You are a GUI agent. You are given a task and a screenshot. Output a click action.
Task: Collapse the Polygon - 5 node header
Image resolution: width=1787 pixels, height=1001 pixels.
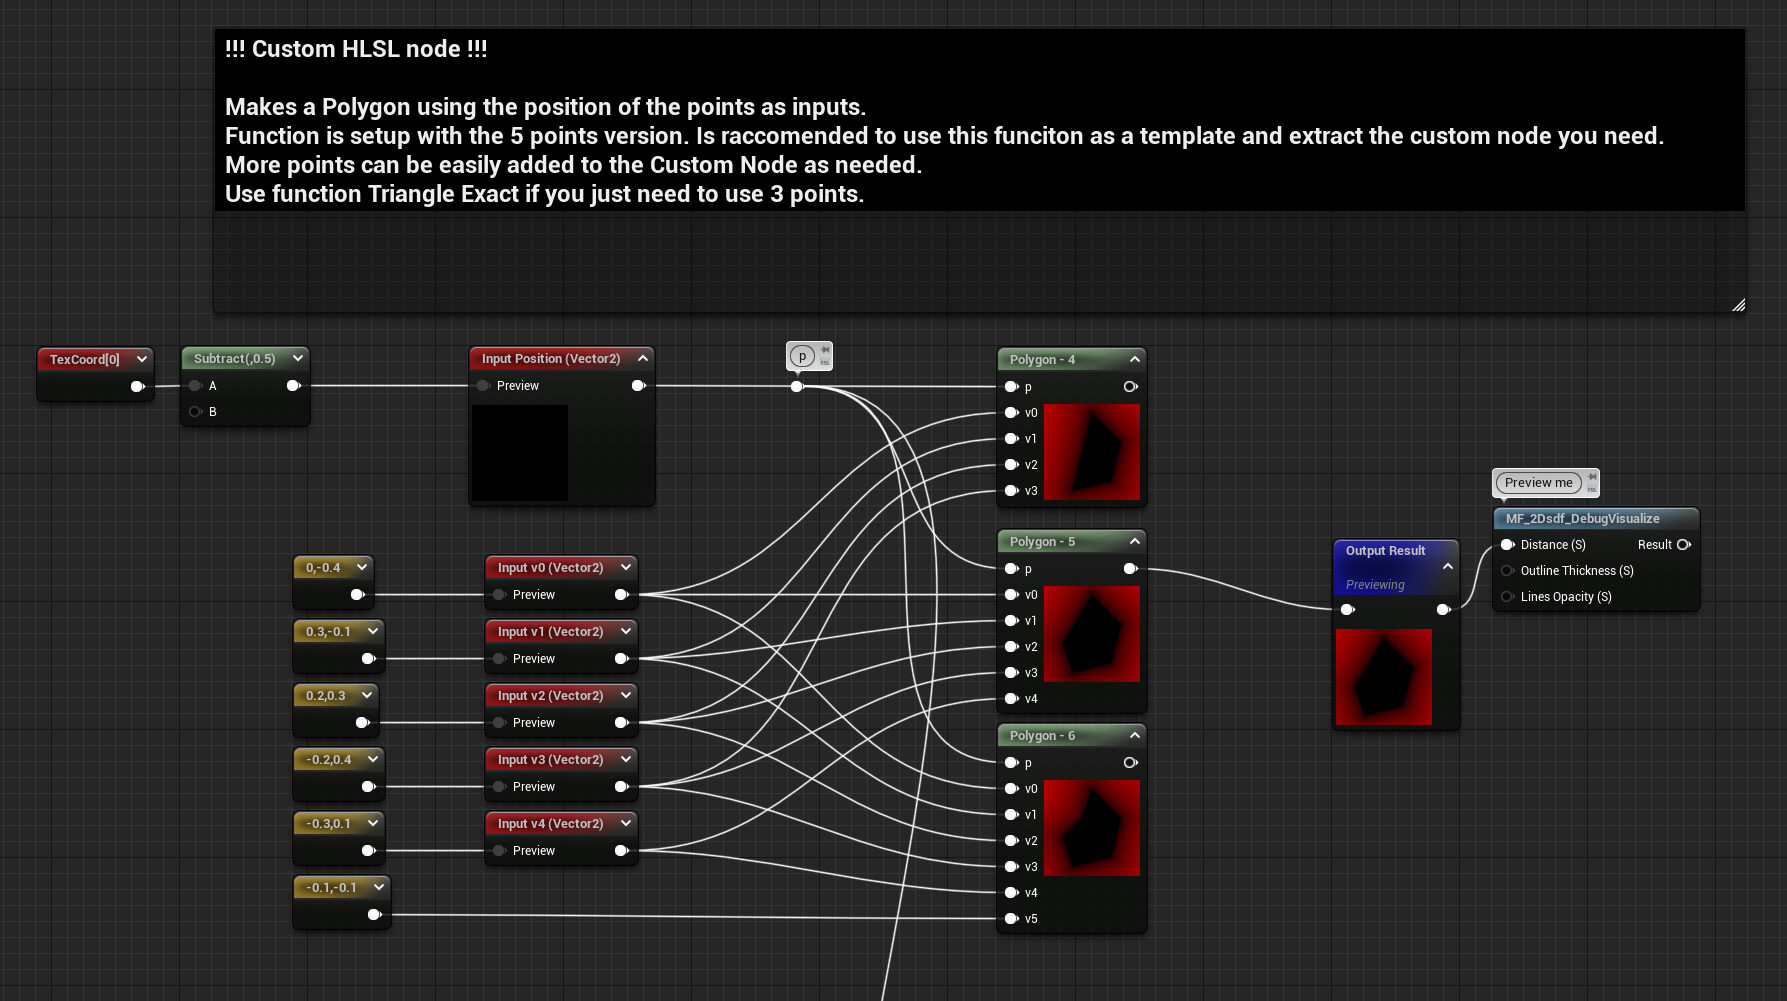1134,541
